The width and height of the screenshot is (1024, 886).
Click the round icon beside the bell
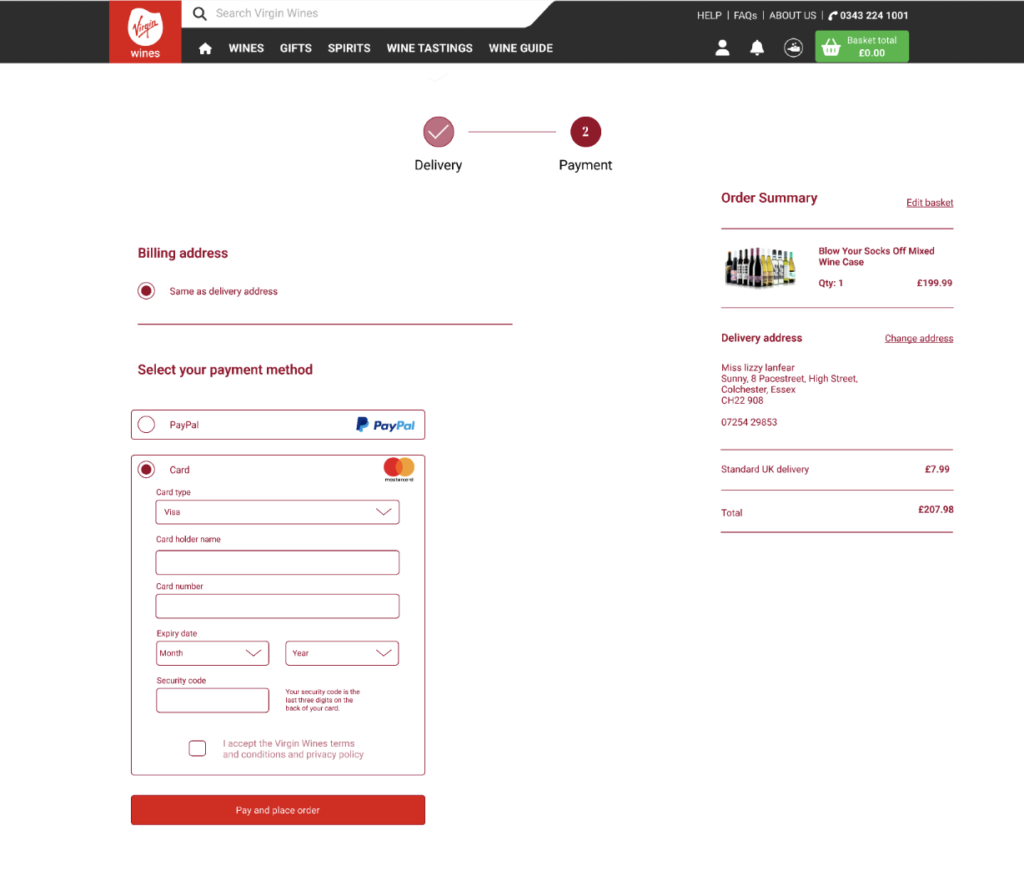pos(793,48)
